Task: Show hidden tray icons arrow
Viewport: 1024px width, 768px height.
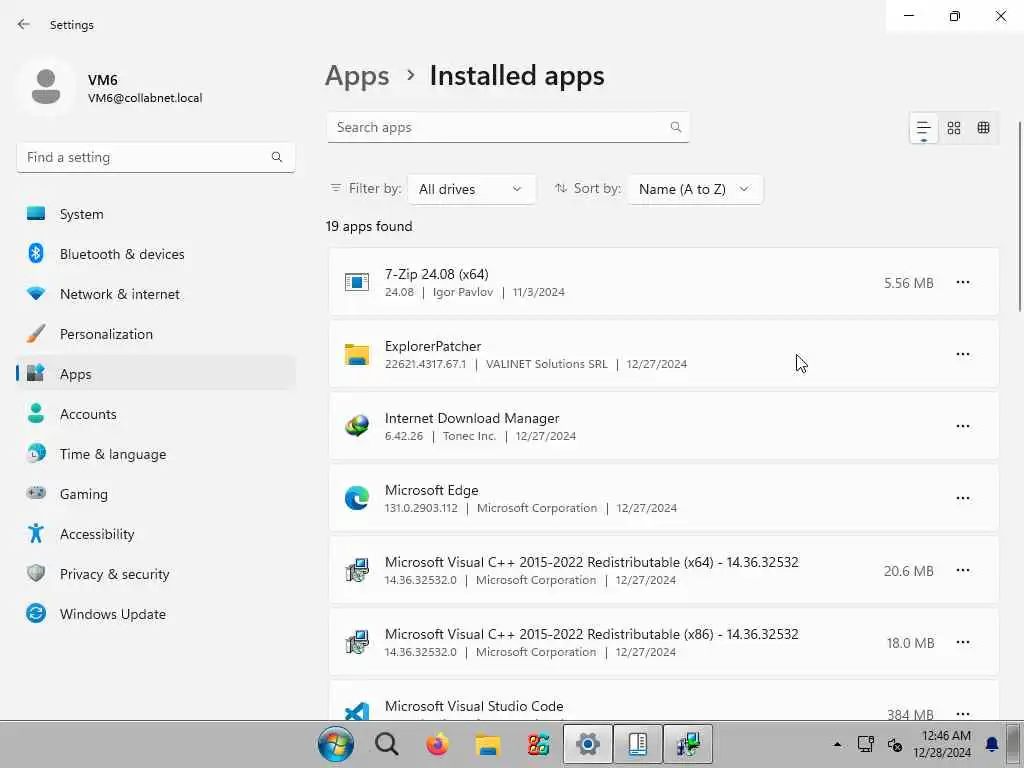Action: click(x=837, y=744)
